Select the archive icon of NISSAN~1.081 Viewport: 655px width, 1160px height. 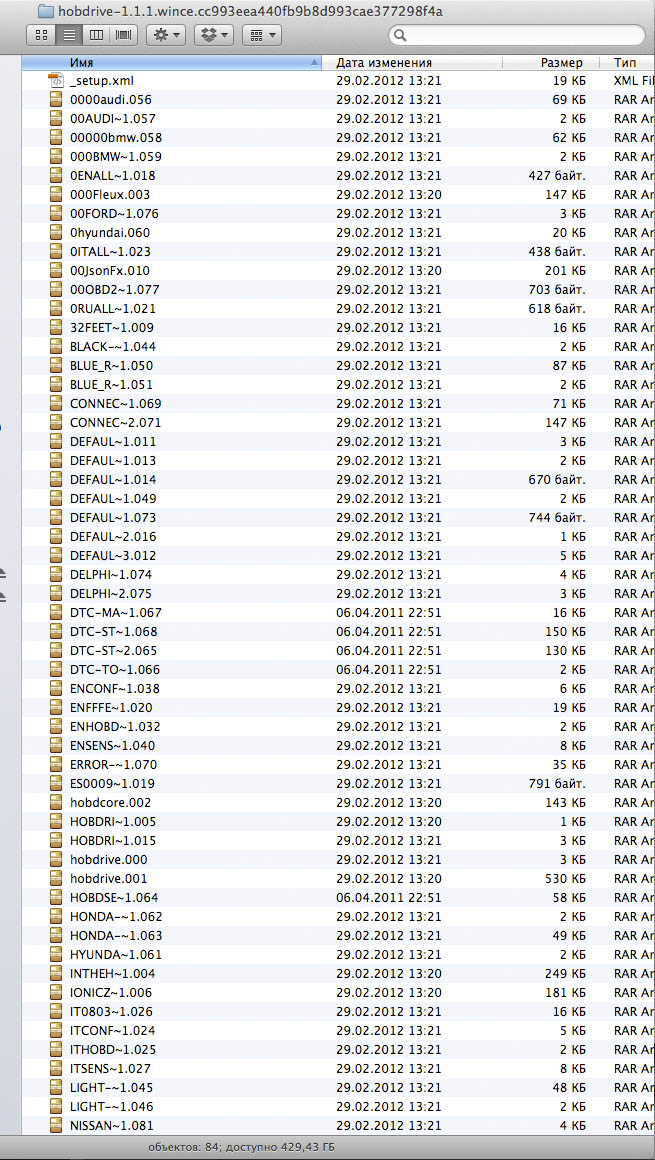click(57, 1126)
